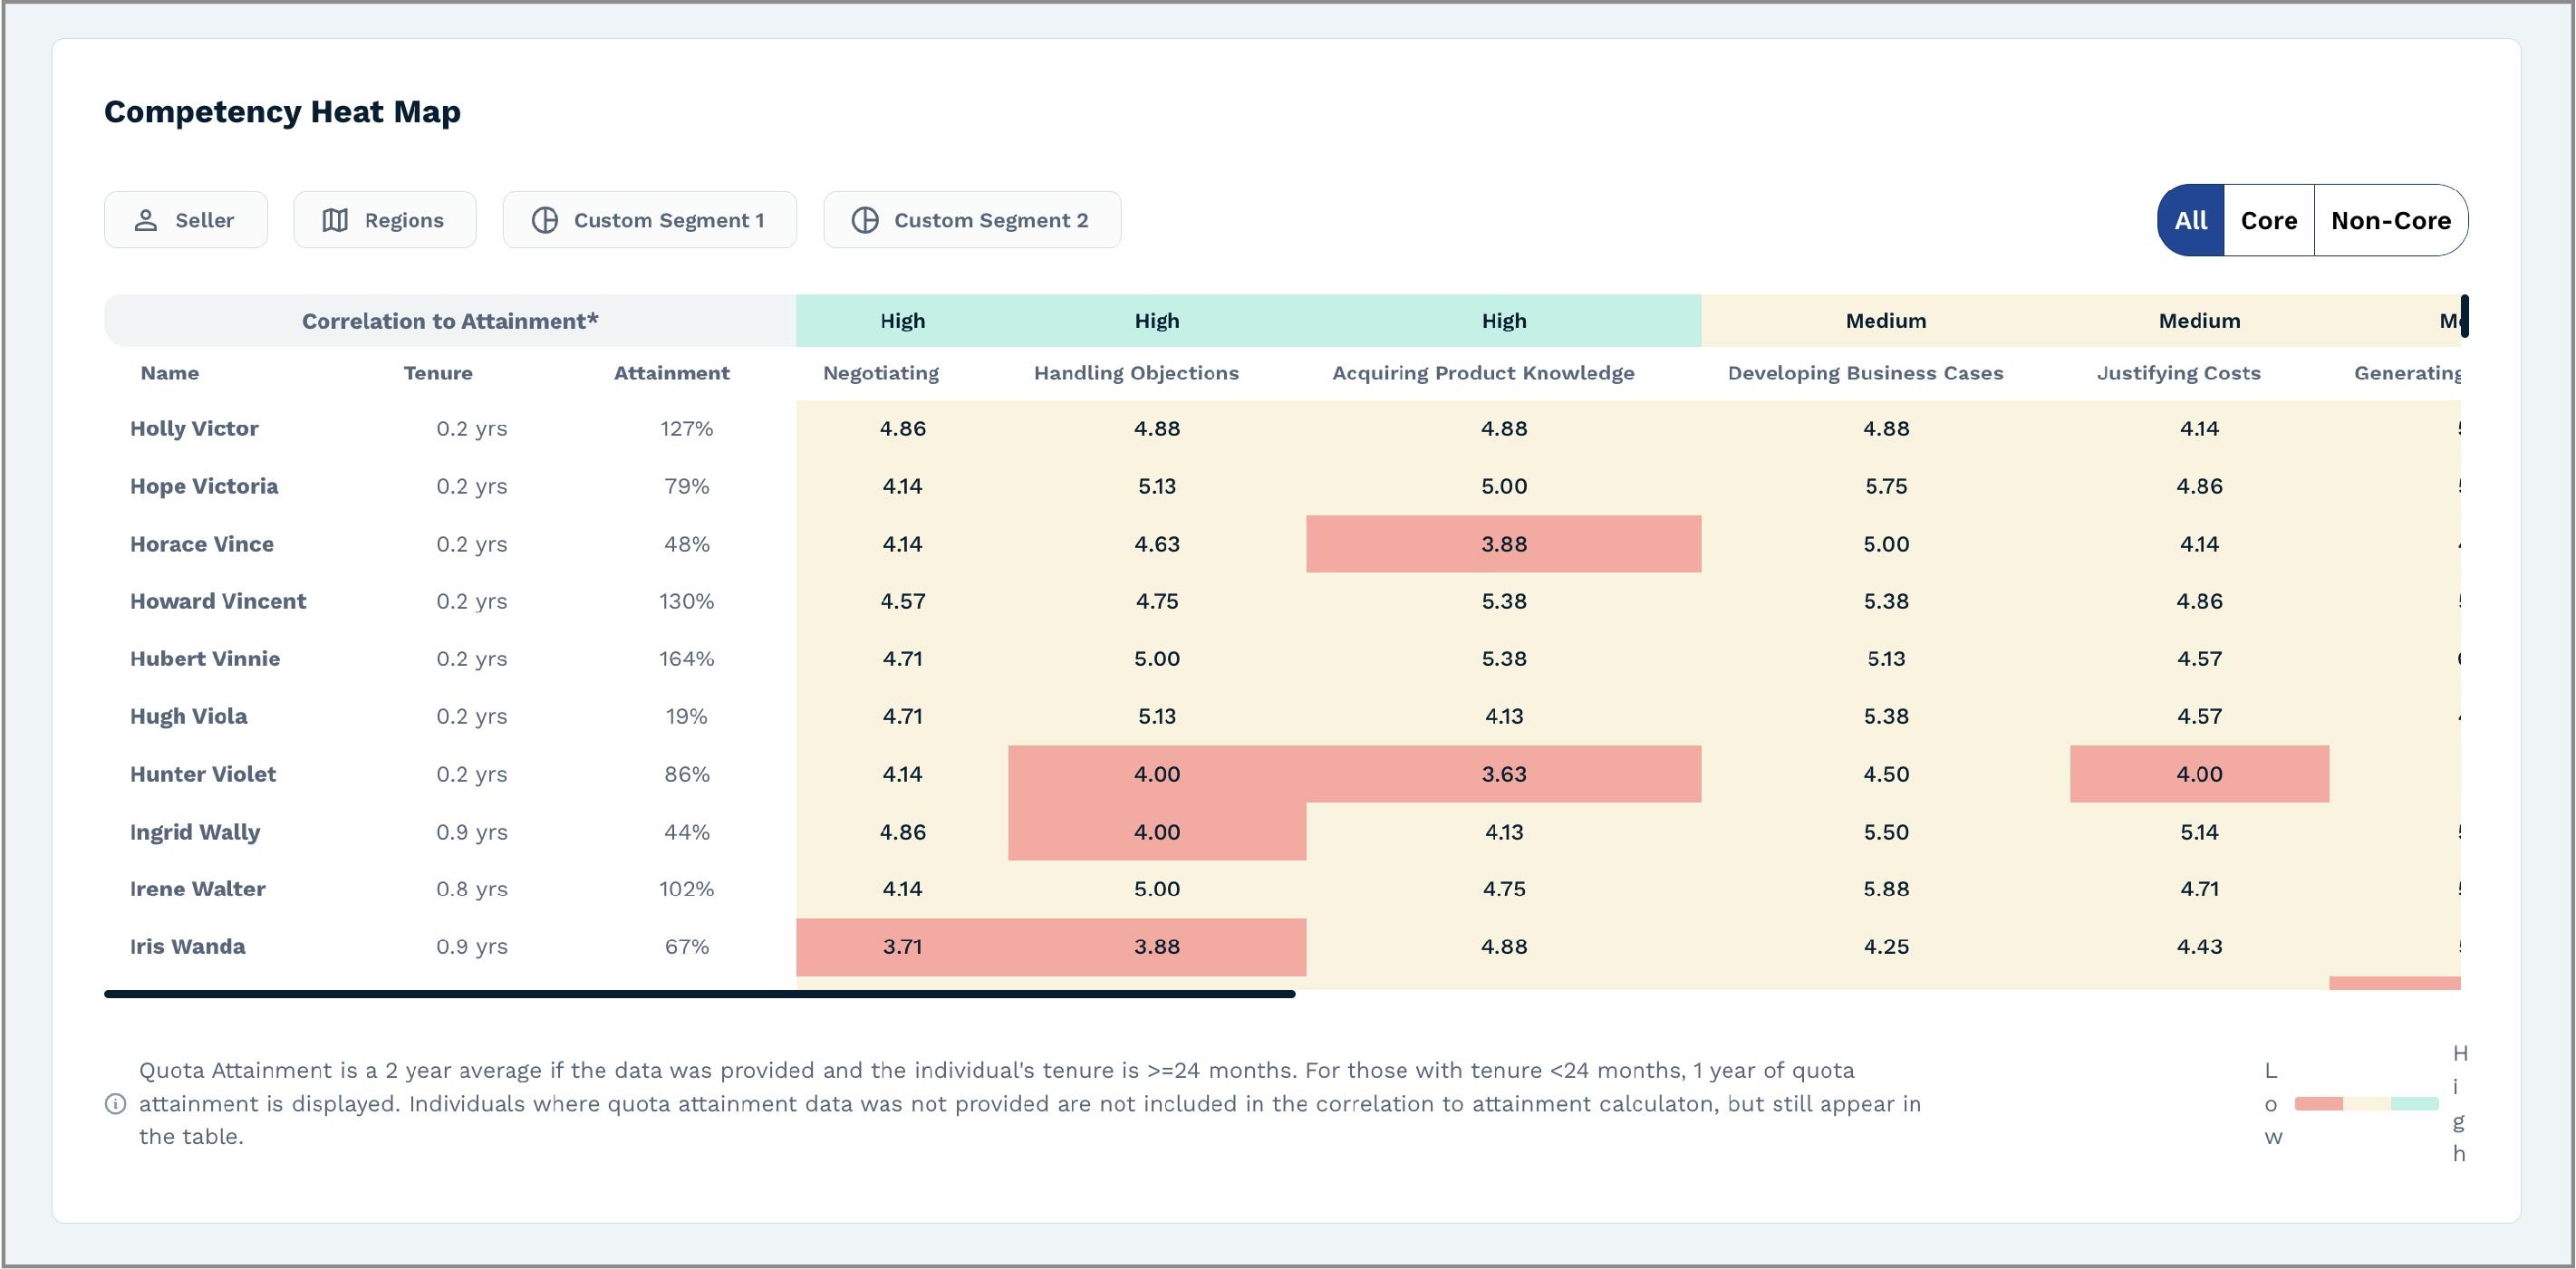
Task: Sort by Attainment column header
Action: [x=671, y=373]
